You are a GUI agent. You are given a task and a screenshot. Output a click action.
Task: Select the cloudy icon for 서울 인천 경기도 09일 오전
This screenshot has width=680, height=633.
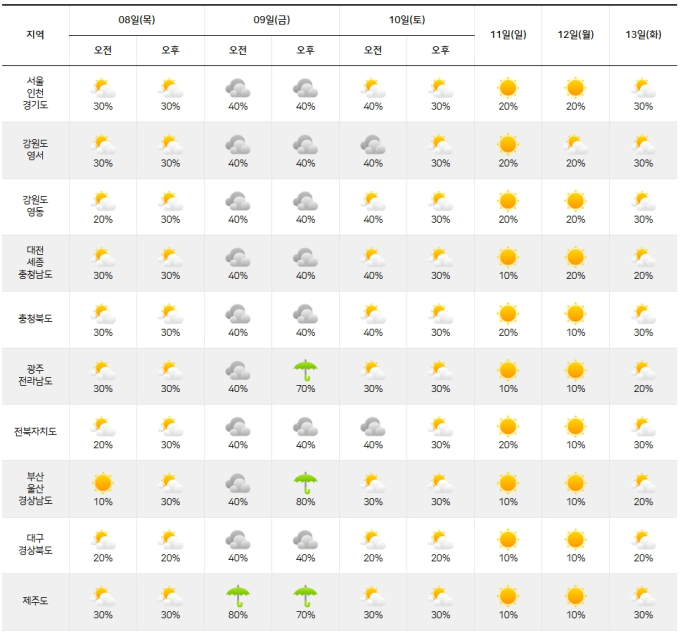[238, 88]
